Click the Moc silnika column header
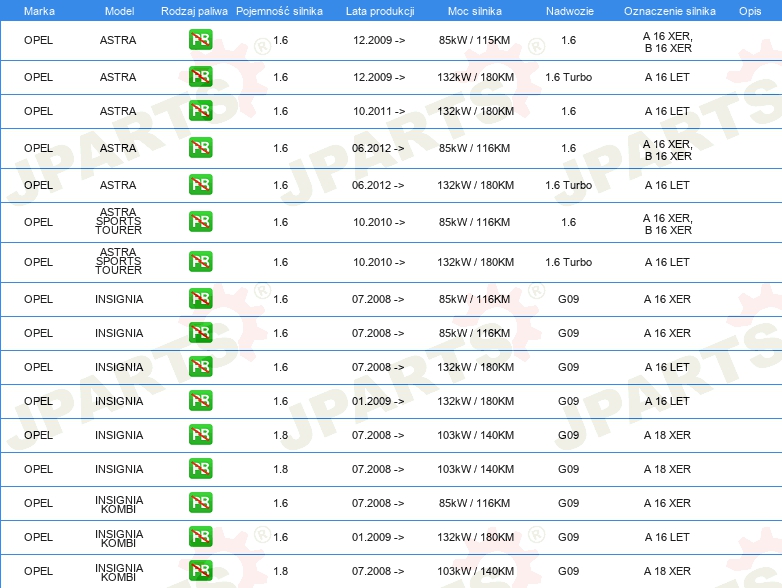This screenshot has height=588, width=782. click(475, 10)
